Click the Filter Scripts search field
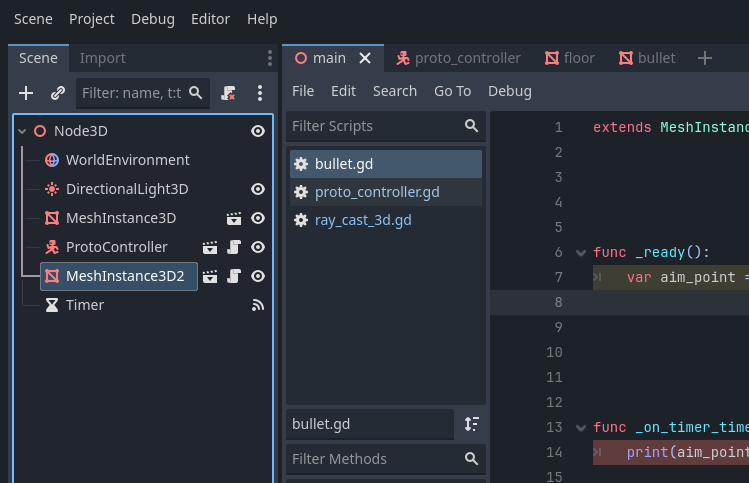 374,126
